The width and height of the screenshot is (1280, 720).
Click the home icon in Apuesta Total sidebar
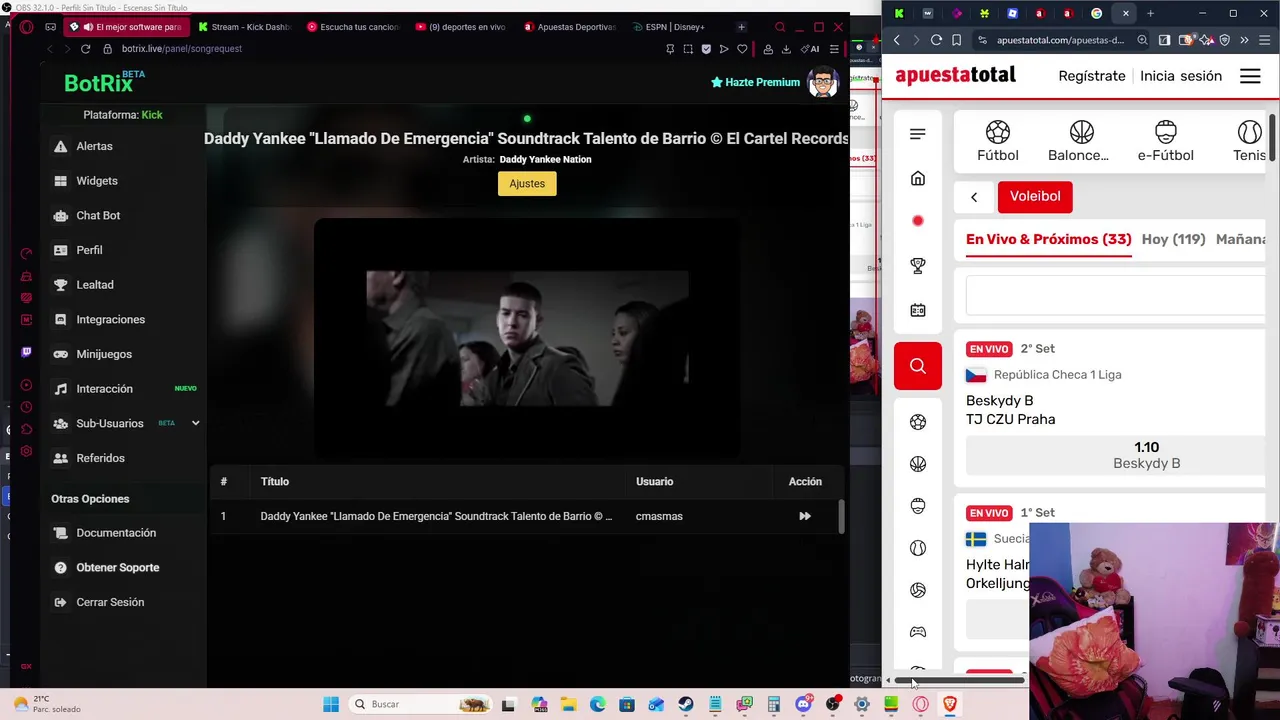[918, 178]
